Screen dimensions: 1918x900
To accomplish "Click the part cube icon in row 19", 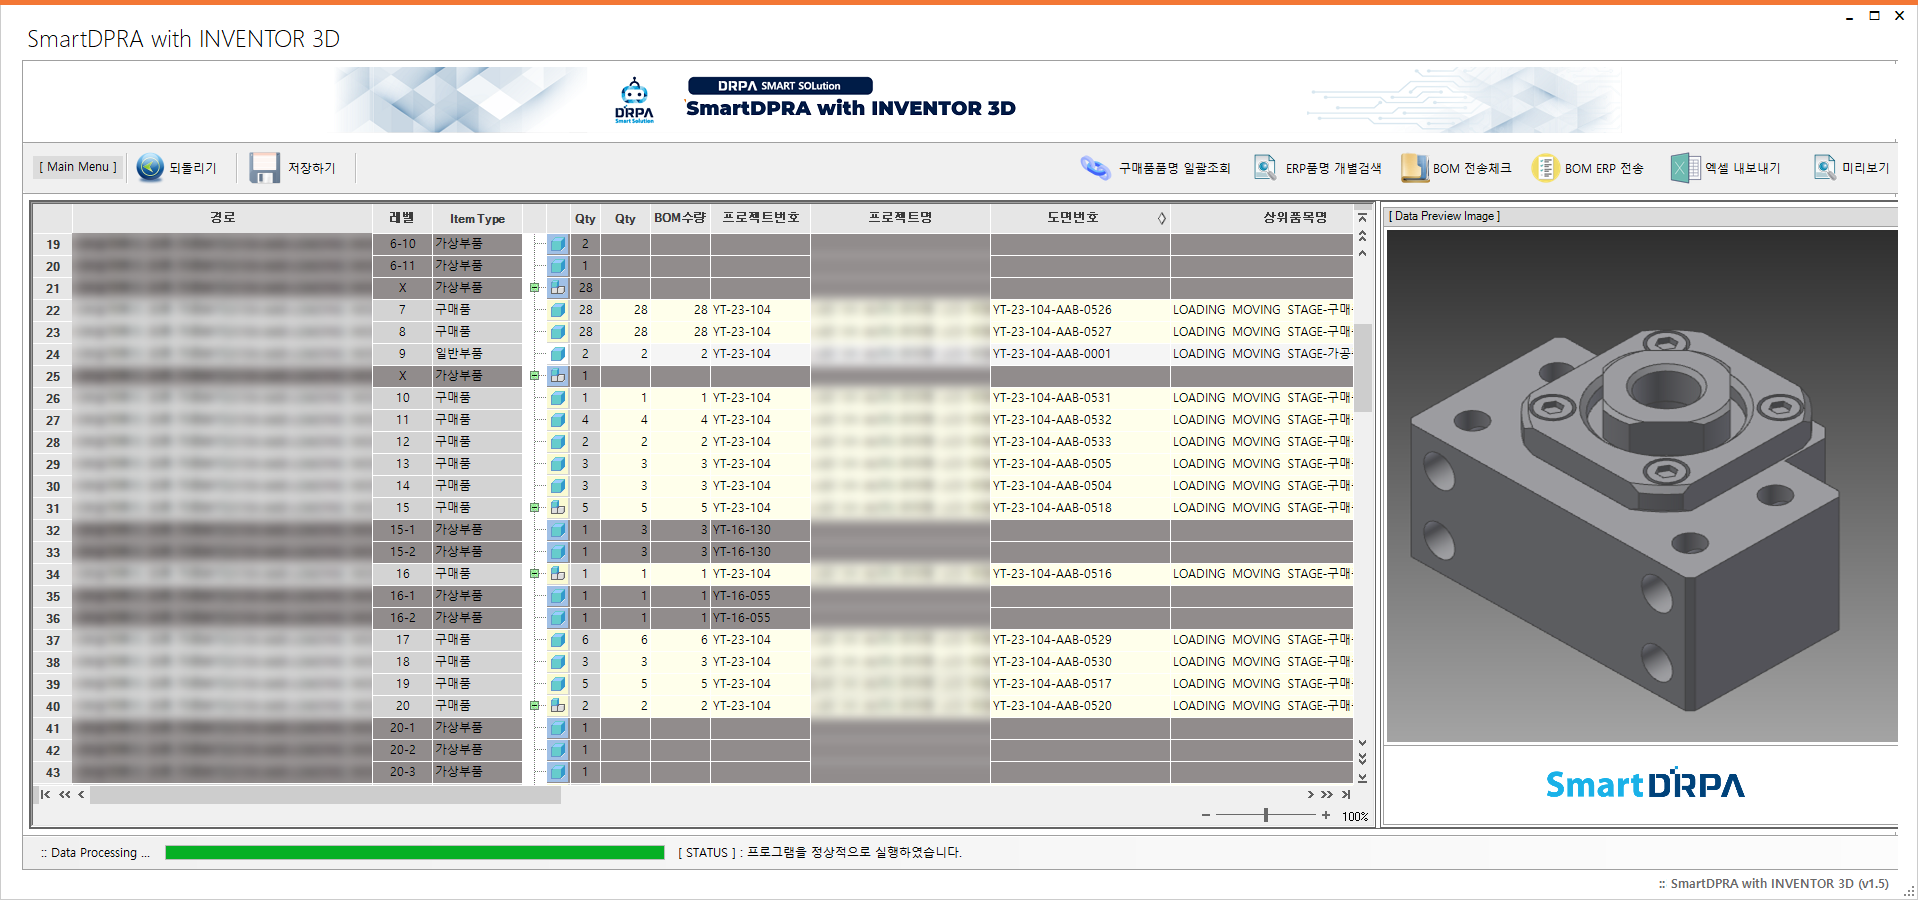I will click(558, 244).
